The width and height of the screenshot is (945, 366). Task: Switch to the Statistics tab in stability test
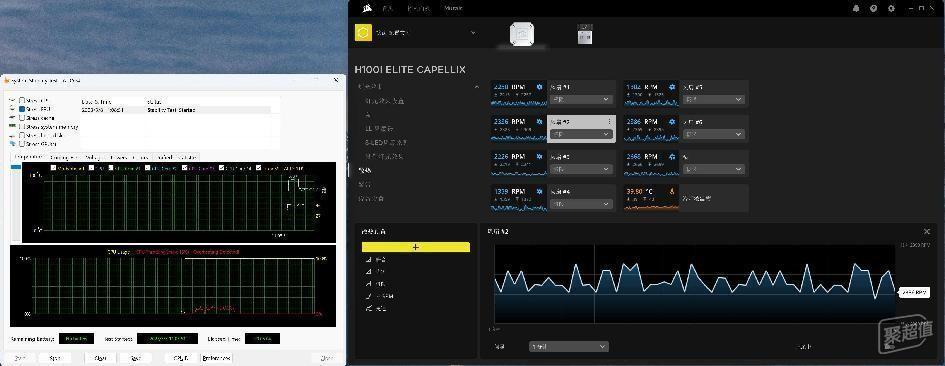(186, 157)
